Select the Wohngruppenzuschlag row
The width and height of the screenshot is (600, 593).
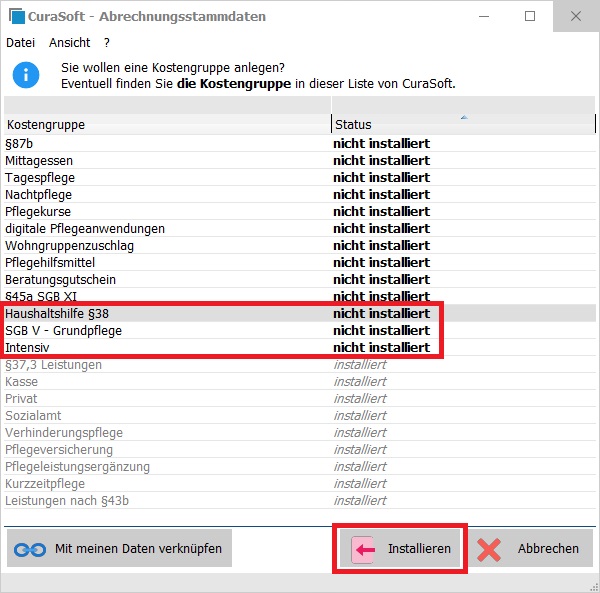(300, 245)
